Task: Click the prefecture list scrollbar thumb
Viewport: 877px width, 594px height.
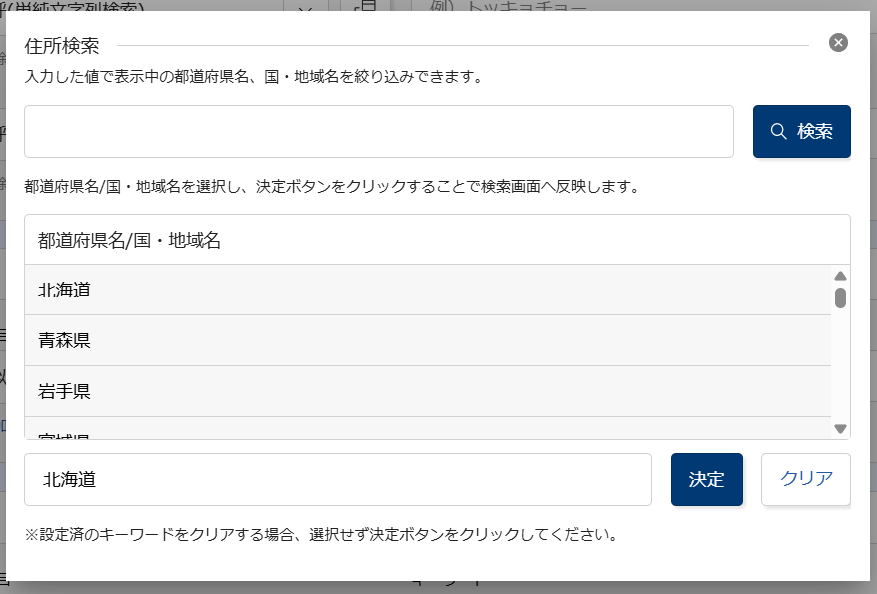Action: (x=840, y=298)
